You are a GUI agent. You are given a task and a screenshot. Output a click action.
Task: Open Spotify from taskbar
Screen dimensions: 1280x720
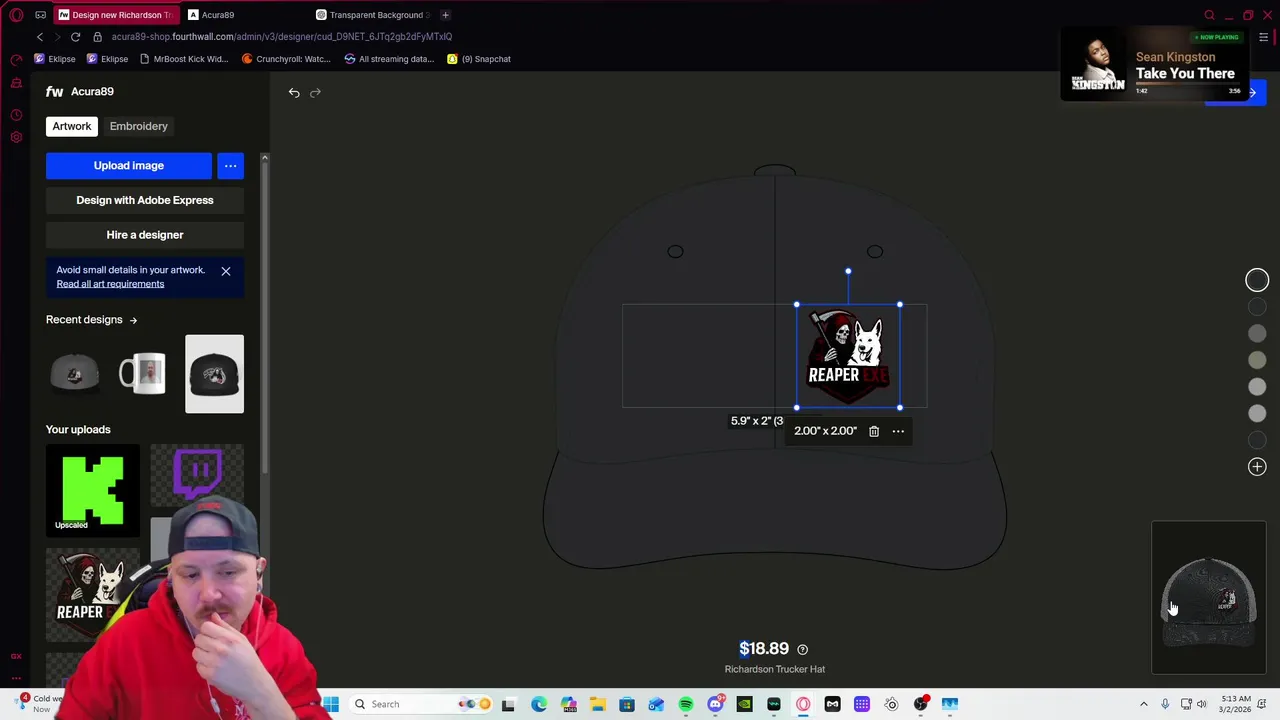tap(686, 704)
